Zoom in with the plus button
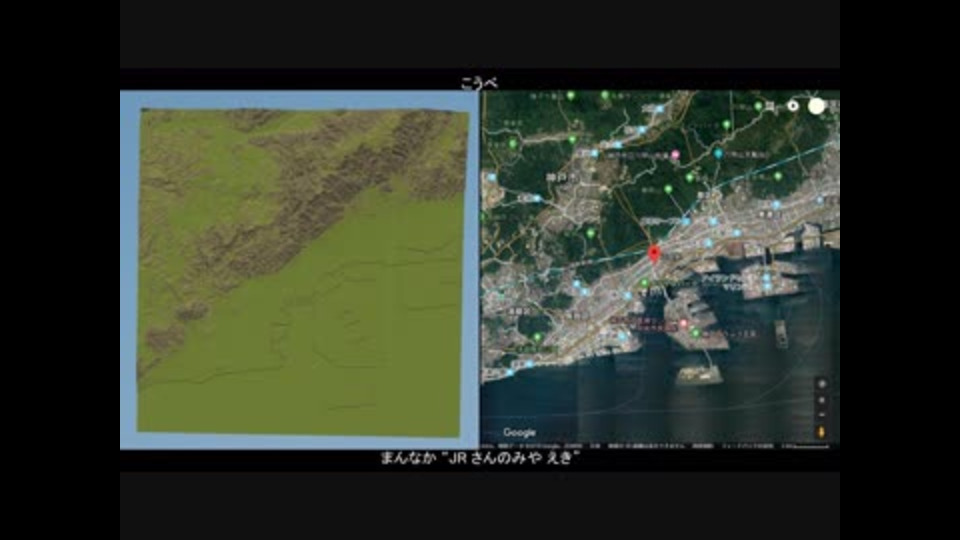 [822, 400]
